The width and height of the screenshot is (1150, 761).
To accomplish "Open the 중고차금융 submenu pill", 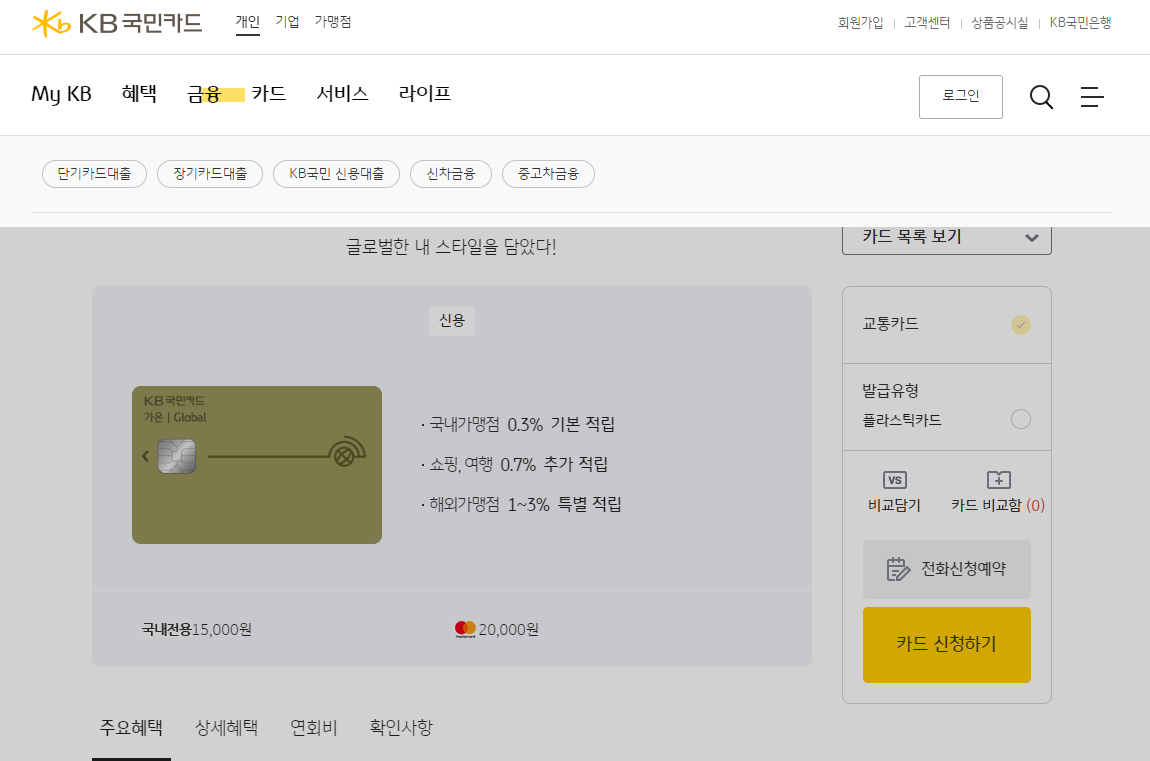I will pos(549,174).
